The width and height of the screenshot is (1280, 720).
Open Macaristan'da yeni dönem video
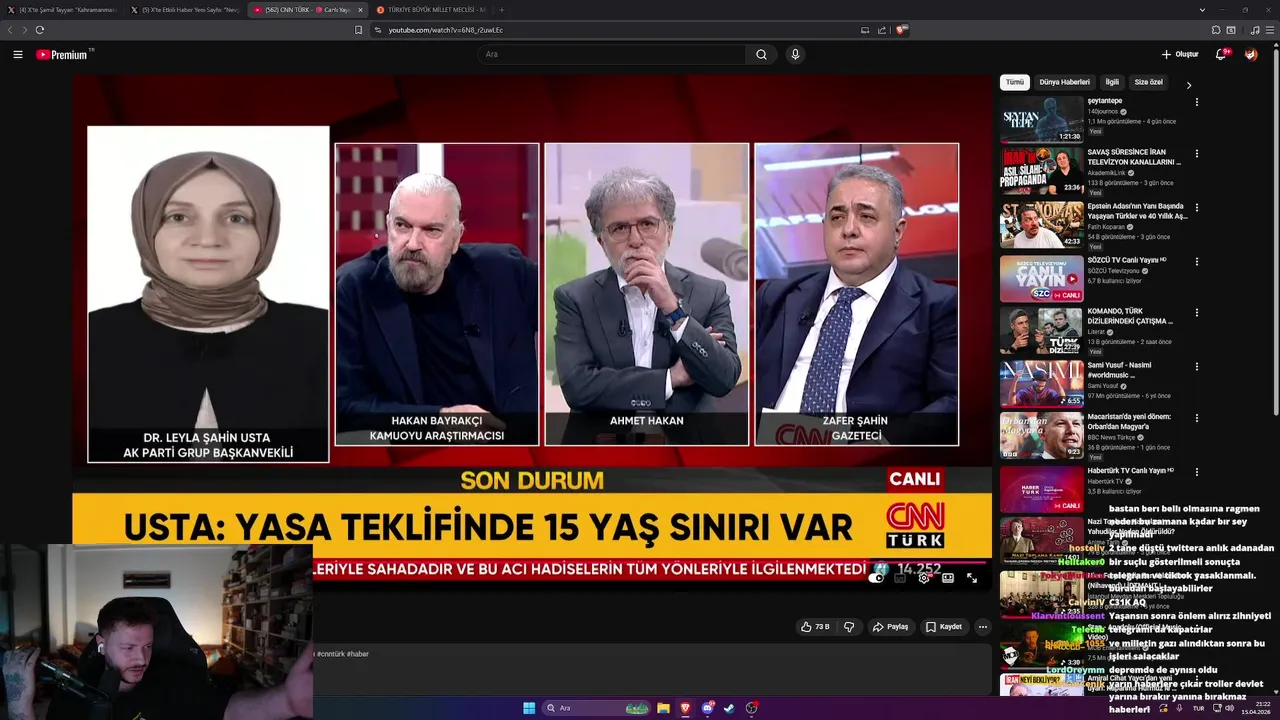click(1041, 435)
